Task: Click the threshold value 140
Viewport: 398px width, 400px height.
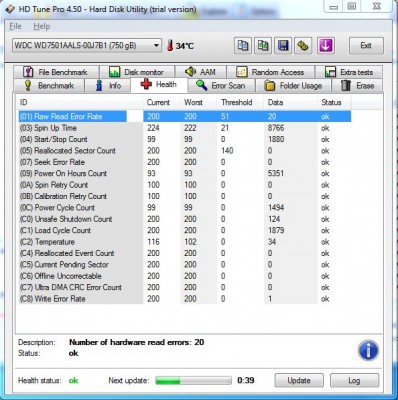Action: coord(227,151)
